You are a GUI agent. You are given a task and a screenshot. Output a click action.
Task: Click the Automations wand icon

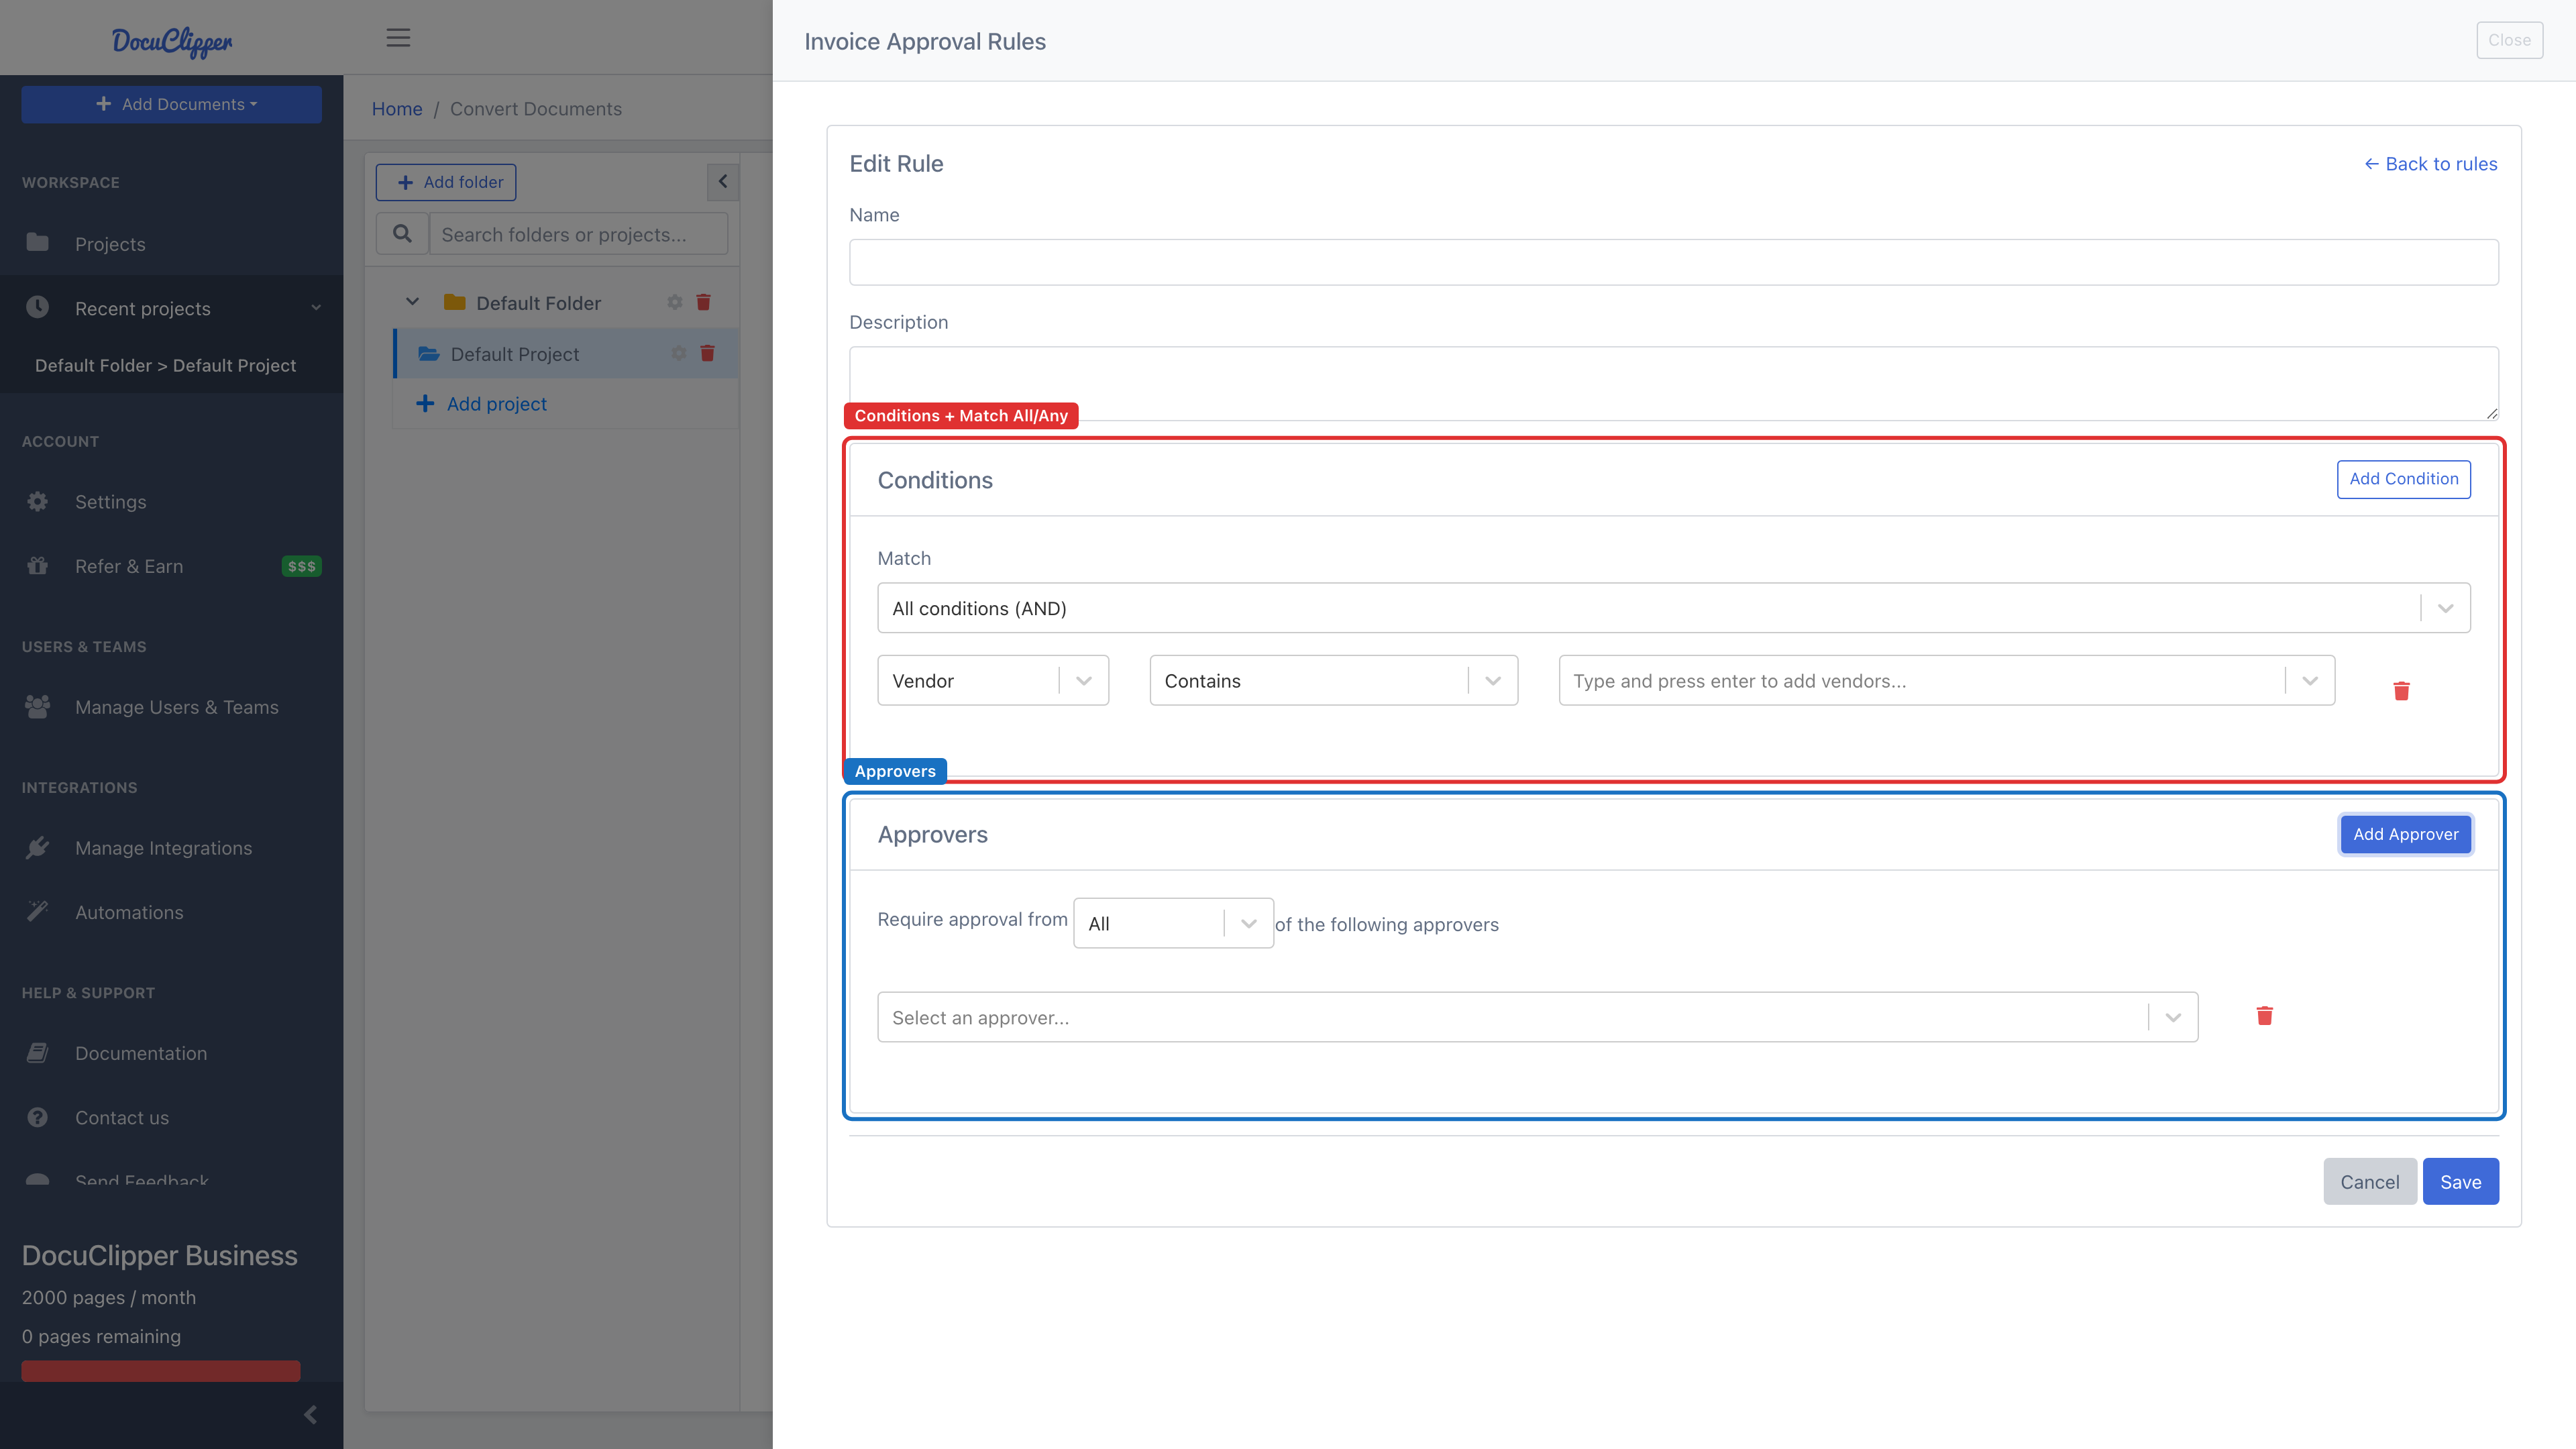(37, 911)
